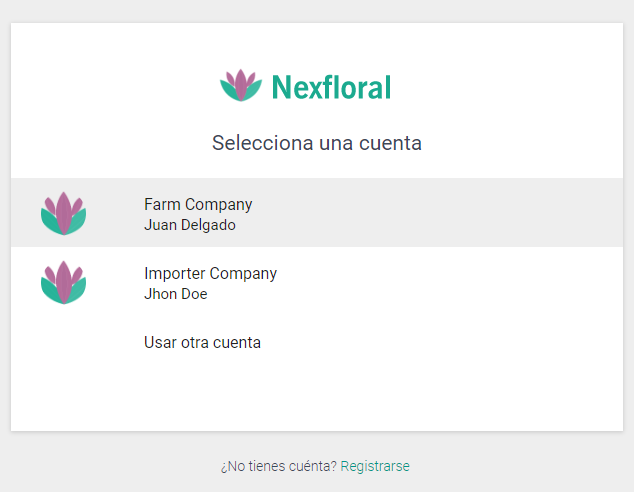Click the green leaf of Farm Company avatar
The height and width of the screenshot is (492, 634).
(49, 222)
